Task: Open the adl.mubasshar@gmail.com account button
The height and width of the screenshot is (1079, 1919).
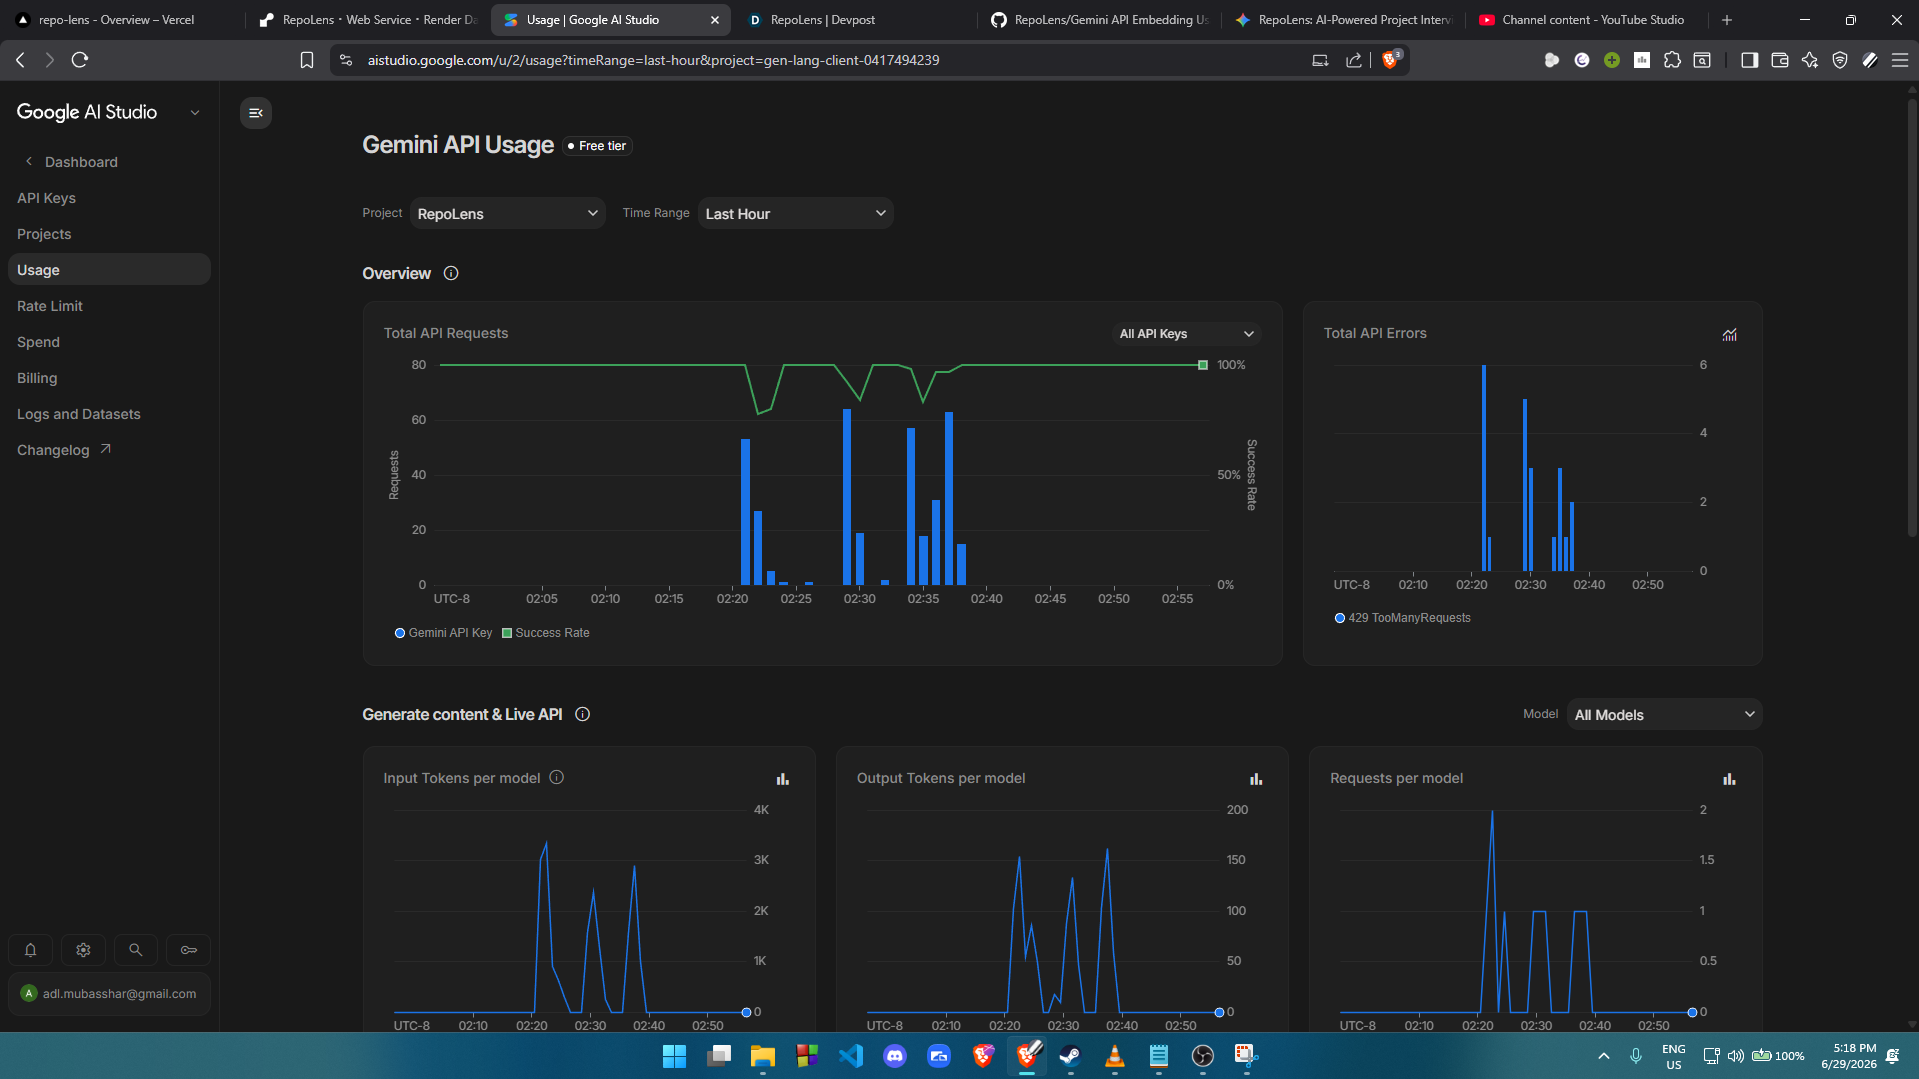Action: point(109,994)
